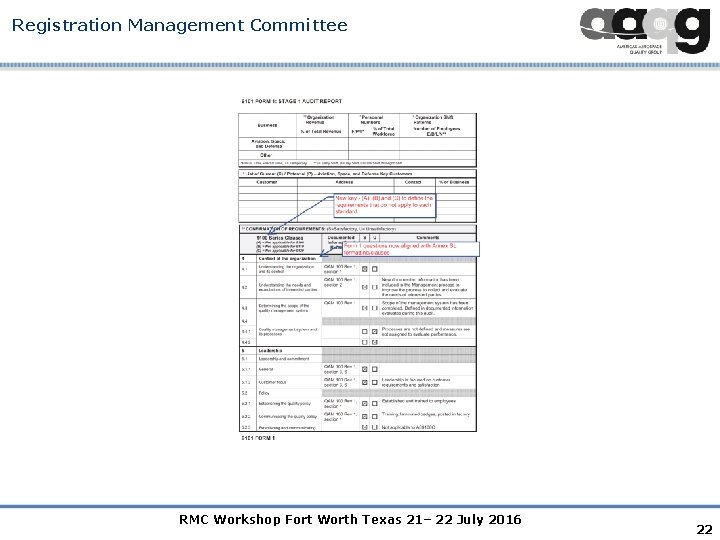Open the Stage 1 Audit Report form image
The height and width of the screenshot is (540, 720).
click(358, 270)
